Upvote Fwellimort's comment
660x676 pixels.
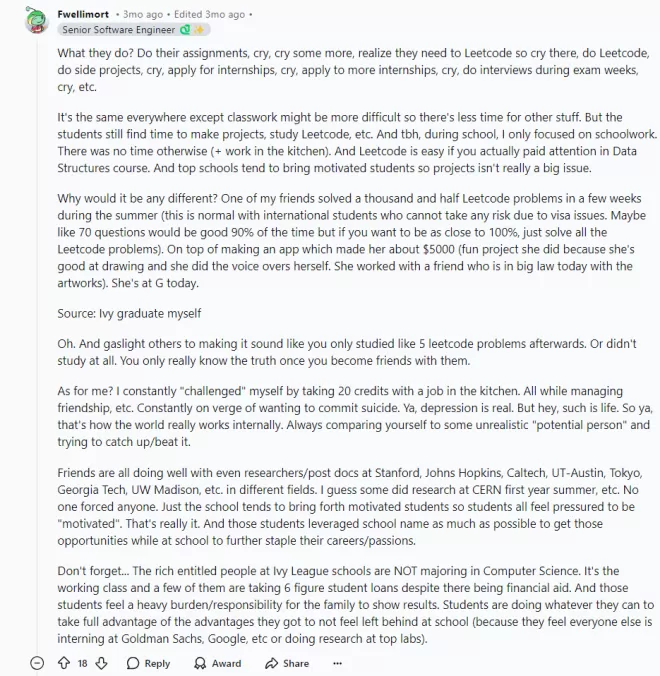click(x=64, y=663)
